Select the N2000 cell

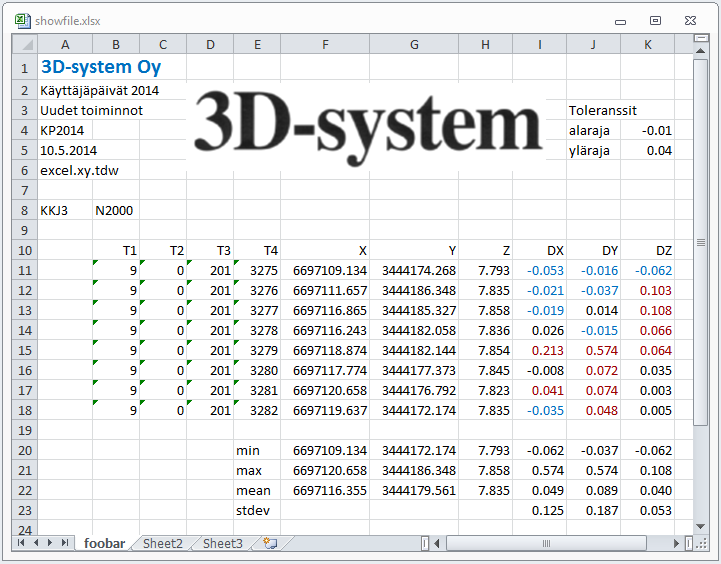(x=116, y=211)
